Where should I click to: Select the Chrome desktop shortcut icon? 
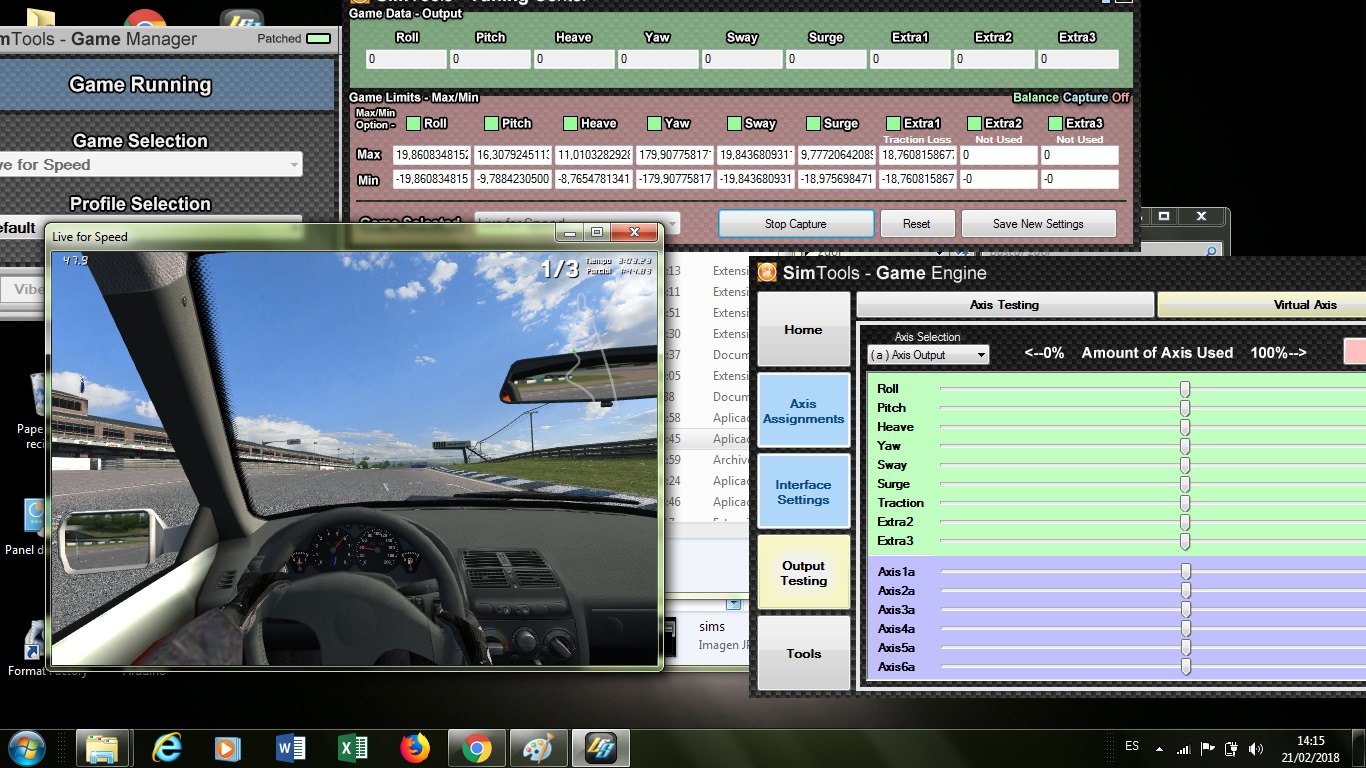145,19
